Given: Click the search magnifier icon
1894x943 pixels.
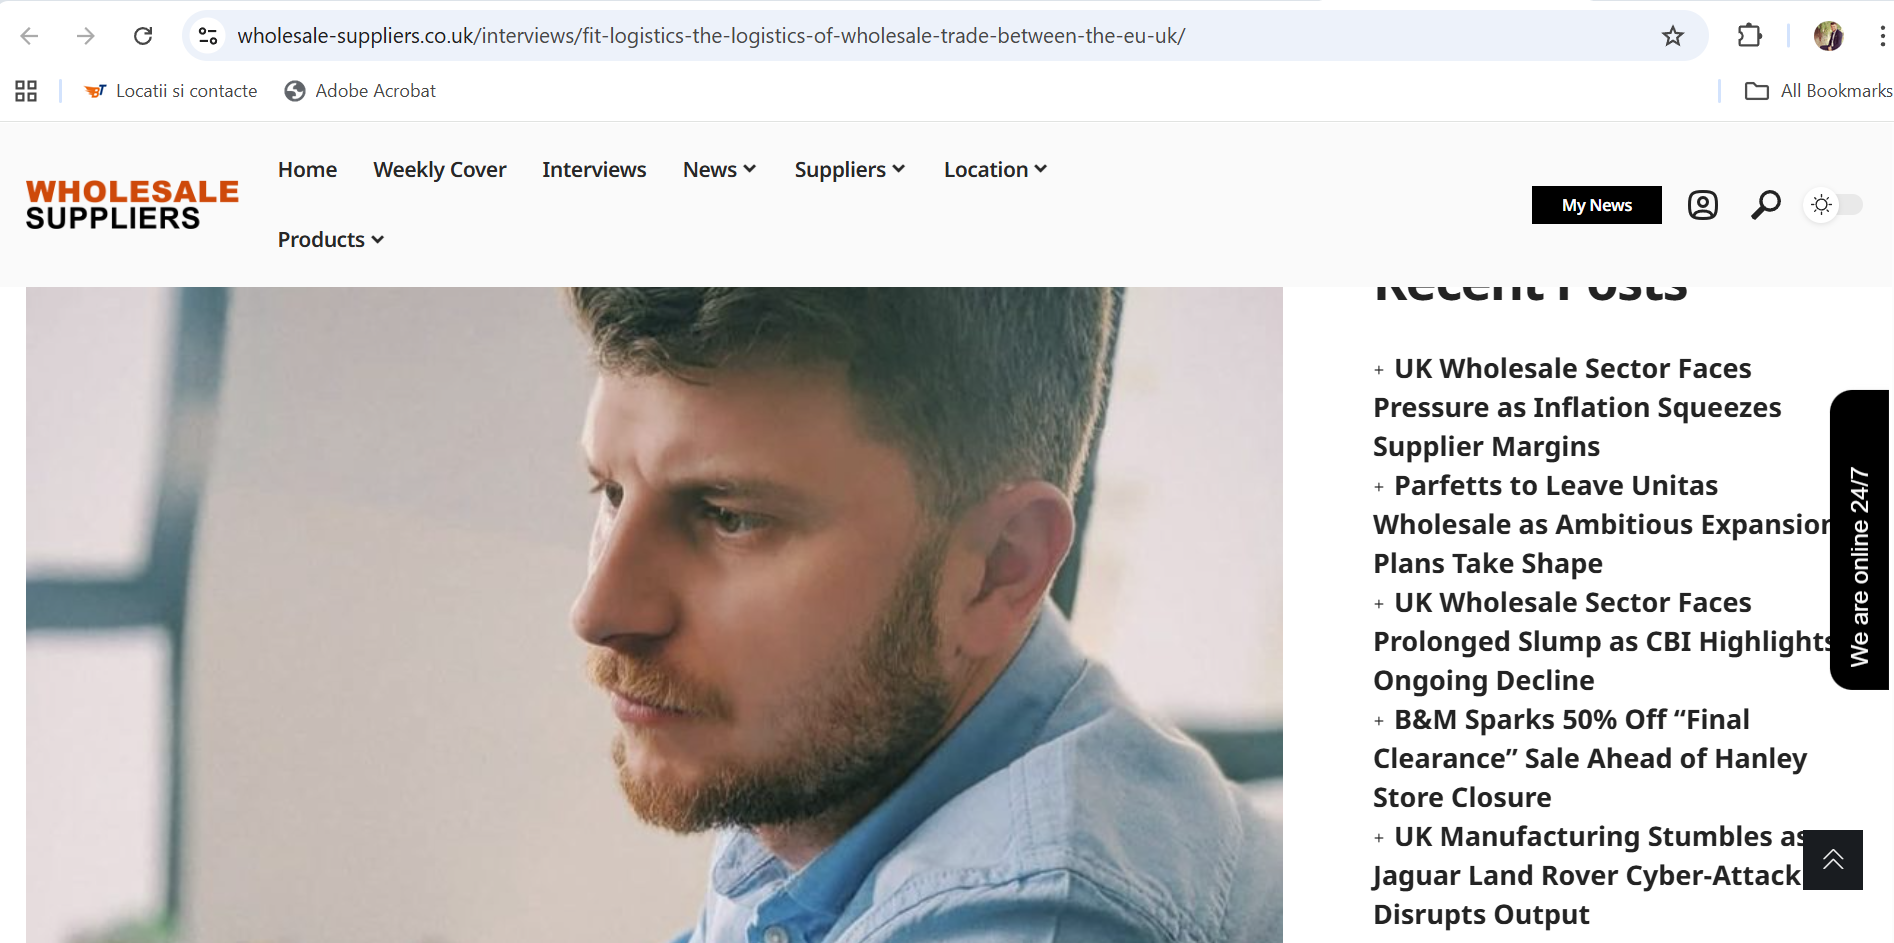Looking at the screenshot, I should click(x=1765, y=205).
